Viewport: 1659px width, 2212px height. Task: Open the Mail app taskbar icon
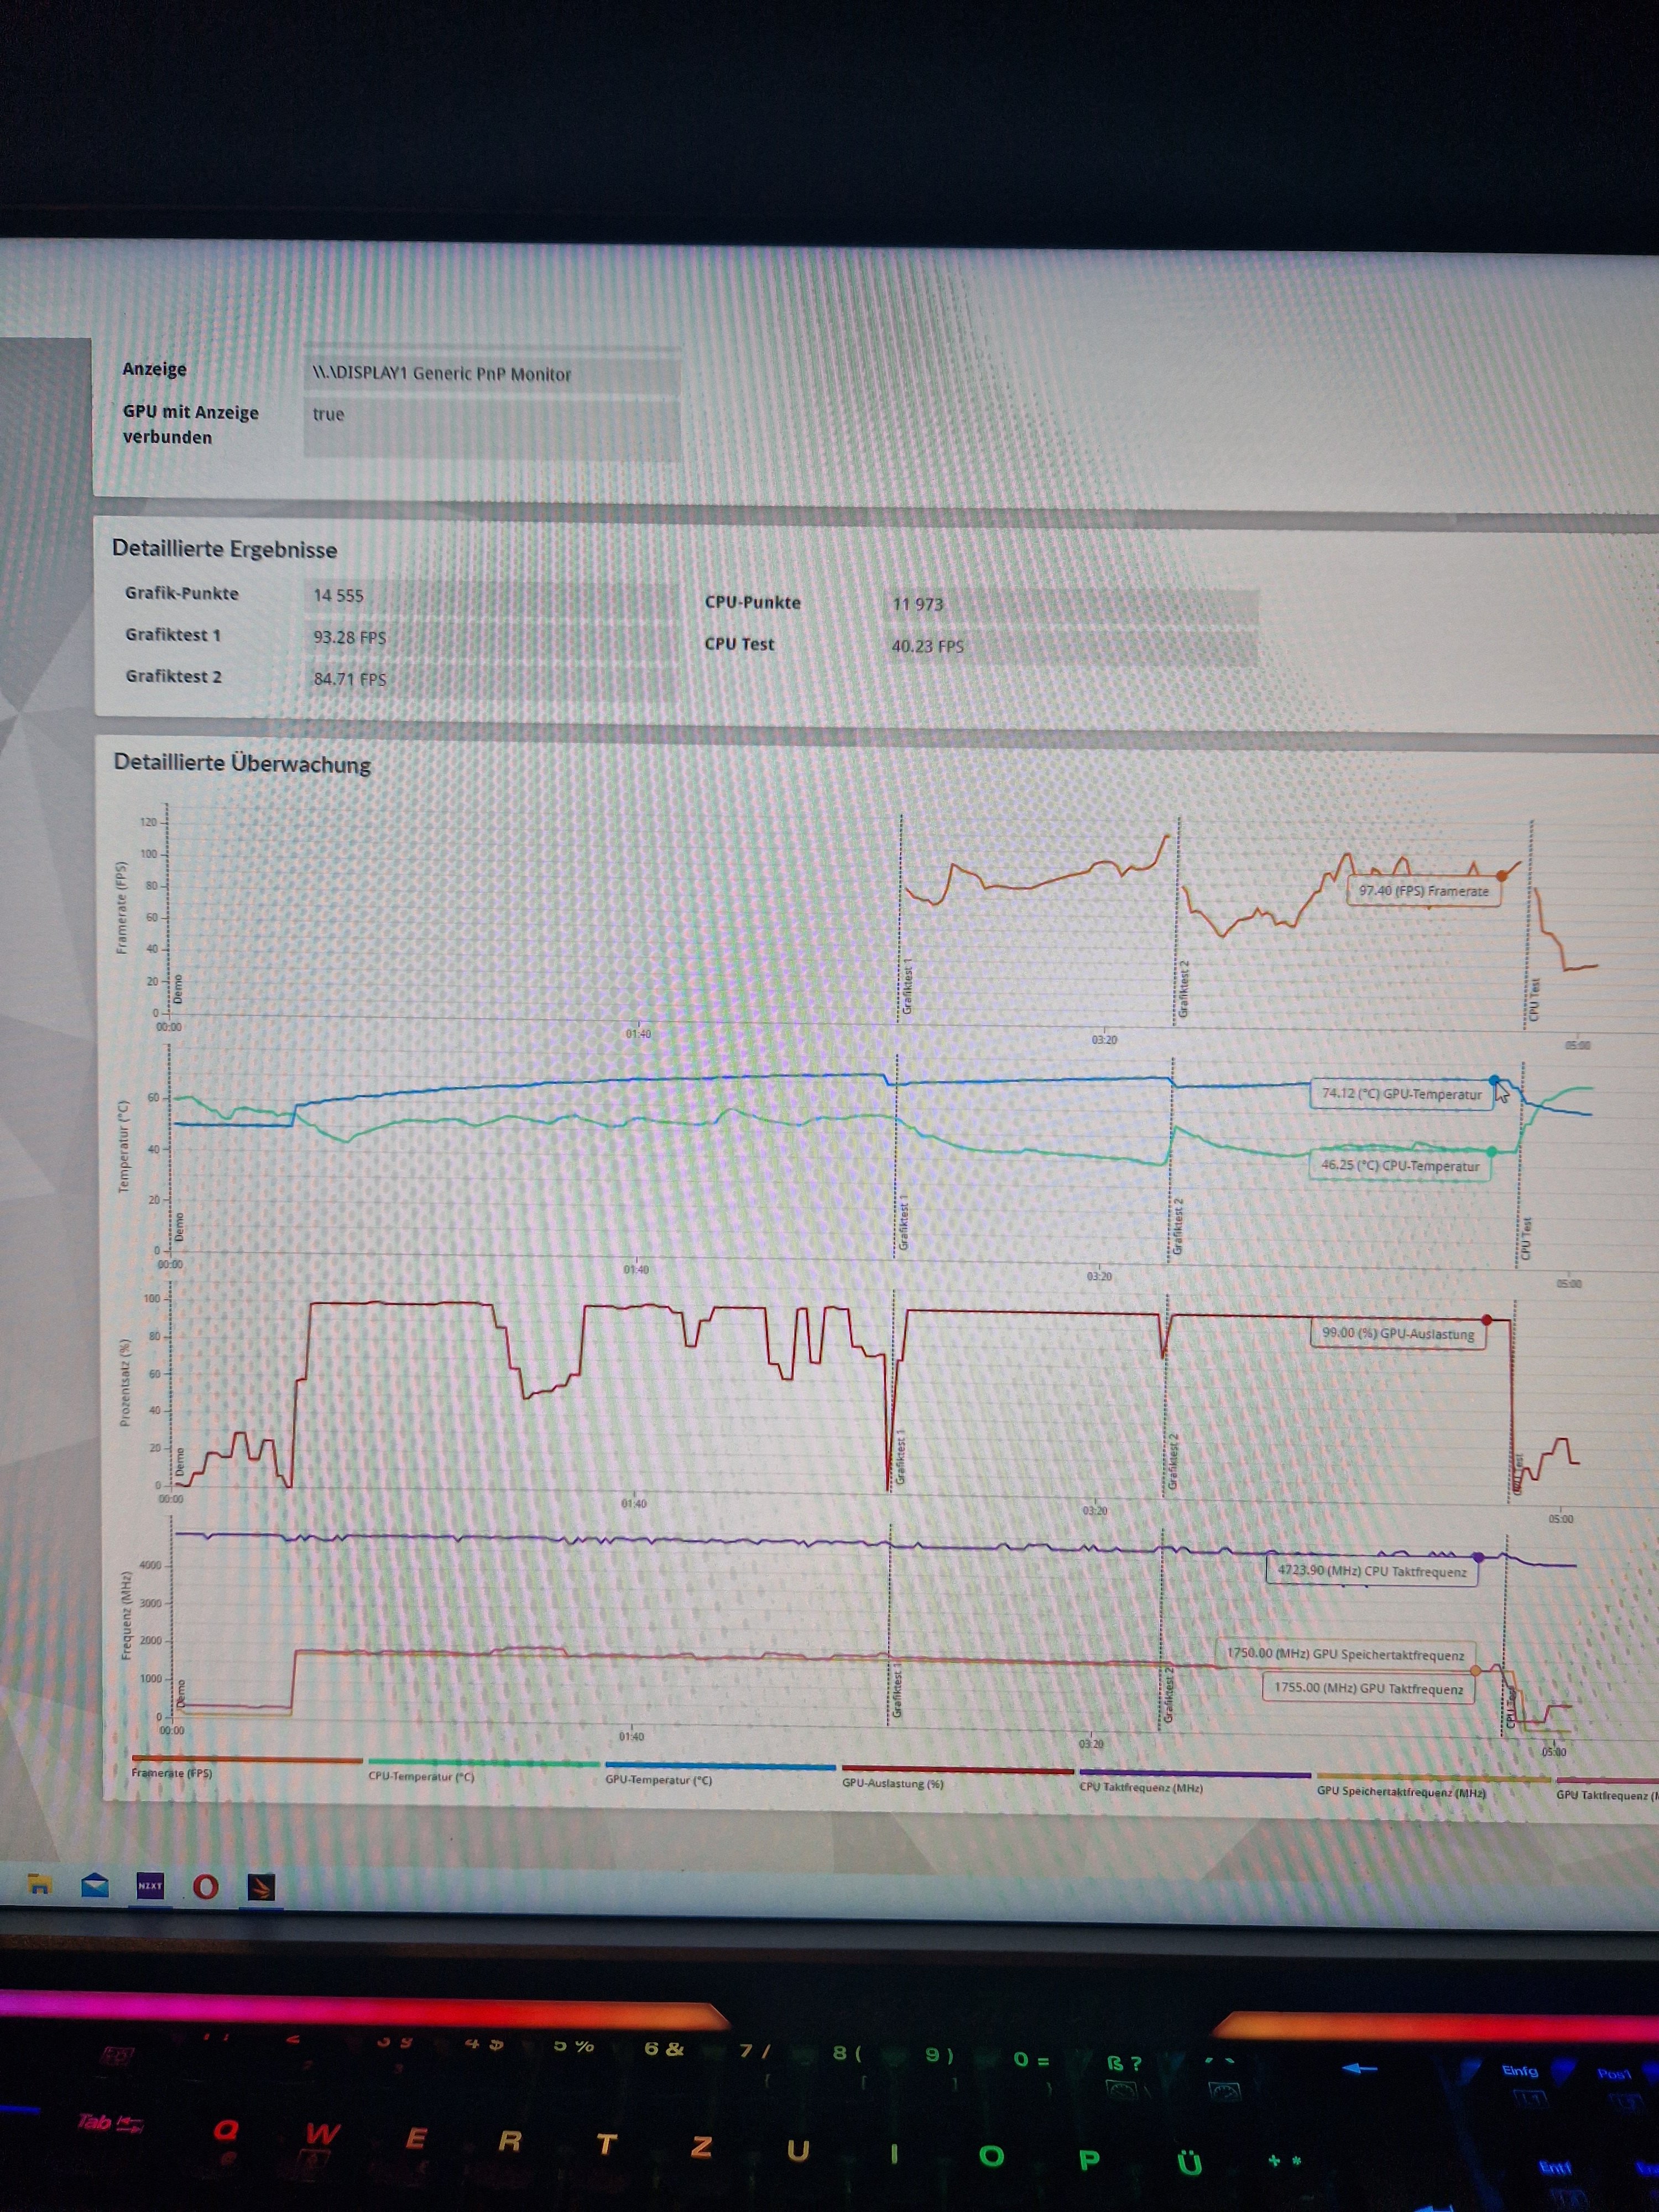[95, 1886]
